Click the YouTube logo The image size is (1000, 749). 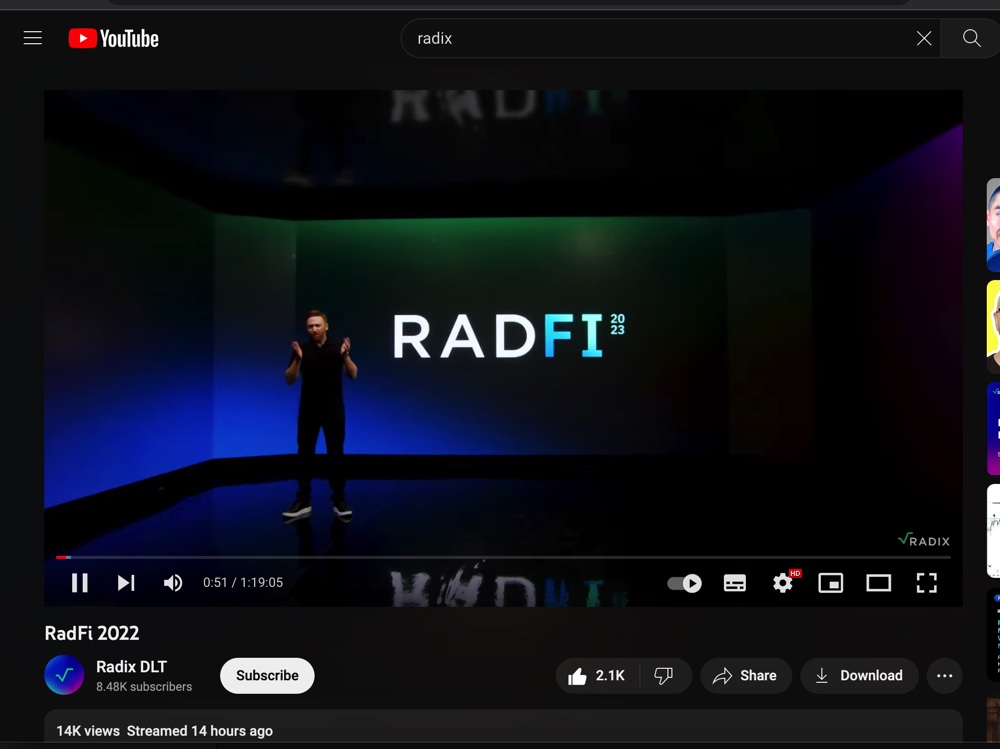pos(113,38)
